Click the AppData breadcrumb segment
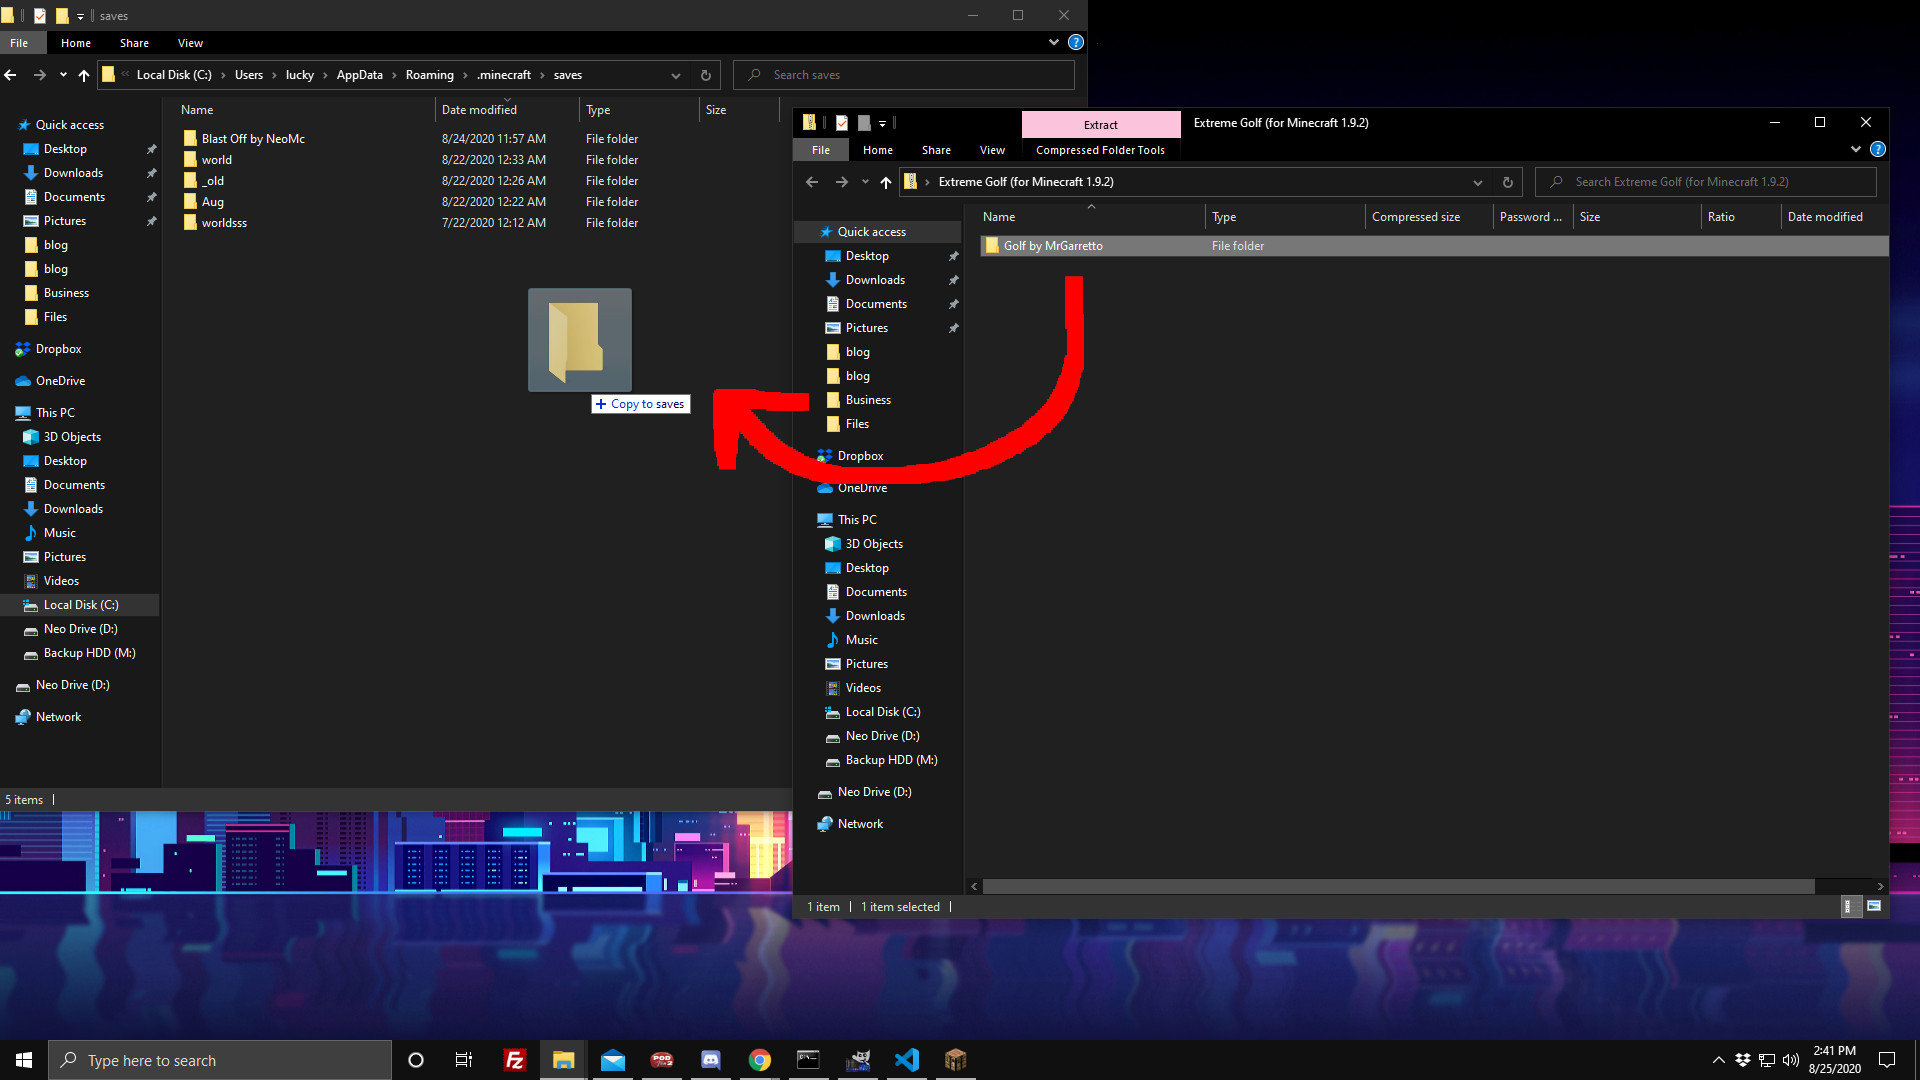1920x1080 pixels. tap(360, 75)
